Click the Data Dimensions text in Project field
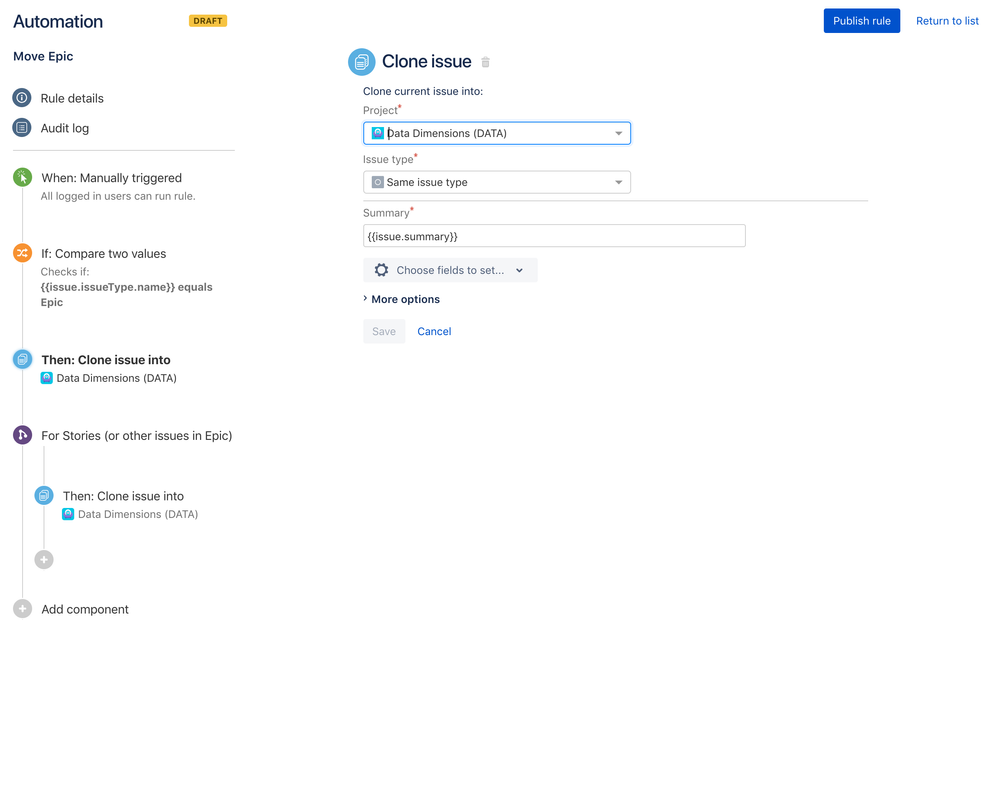 tap(447, 133)
